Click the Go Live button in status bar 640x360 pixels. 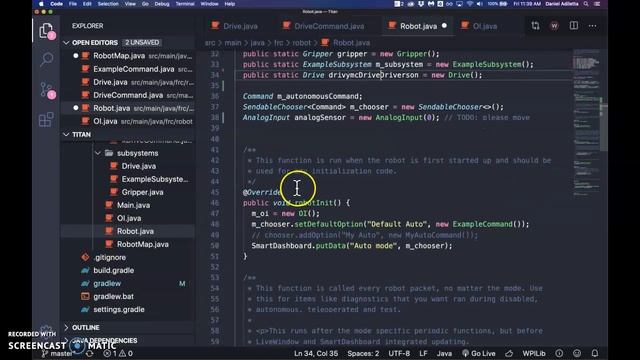click(x=479, y=353)
